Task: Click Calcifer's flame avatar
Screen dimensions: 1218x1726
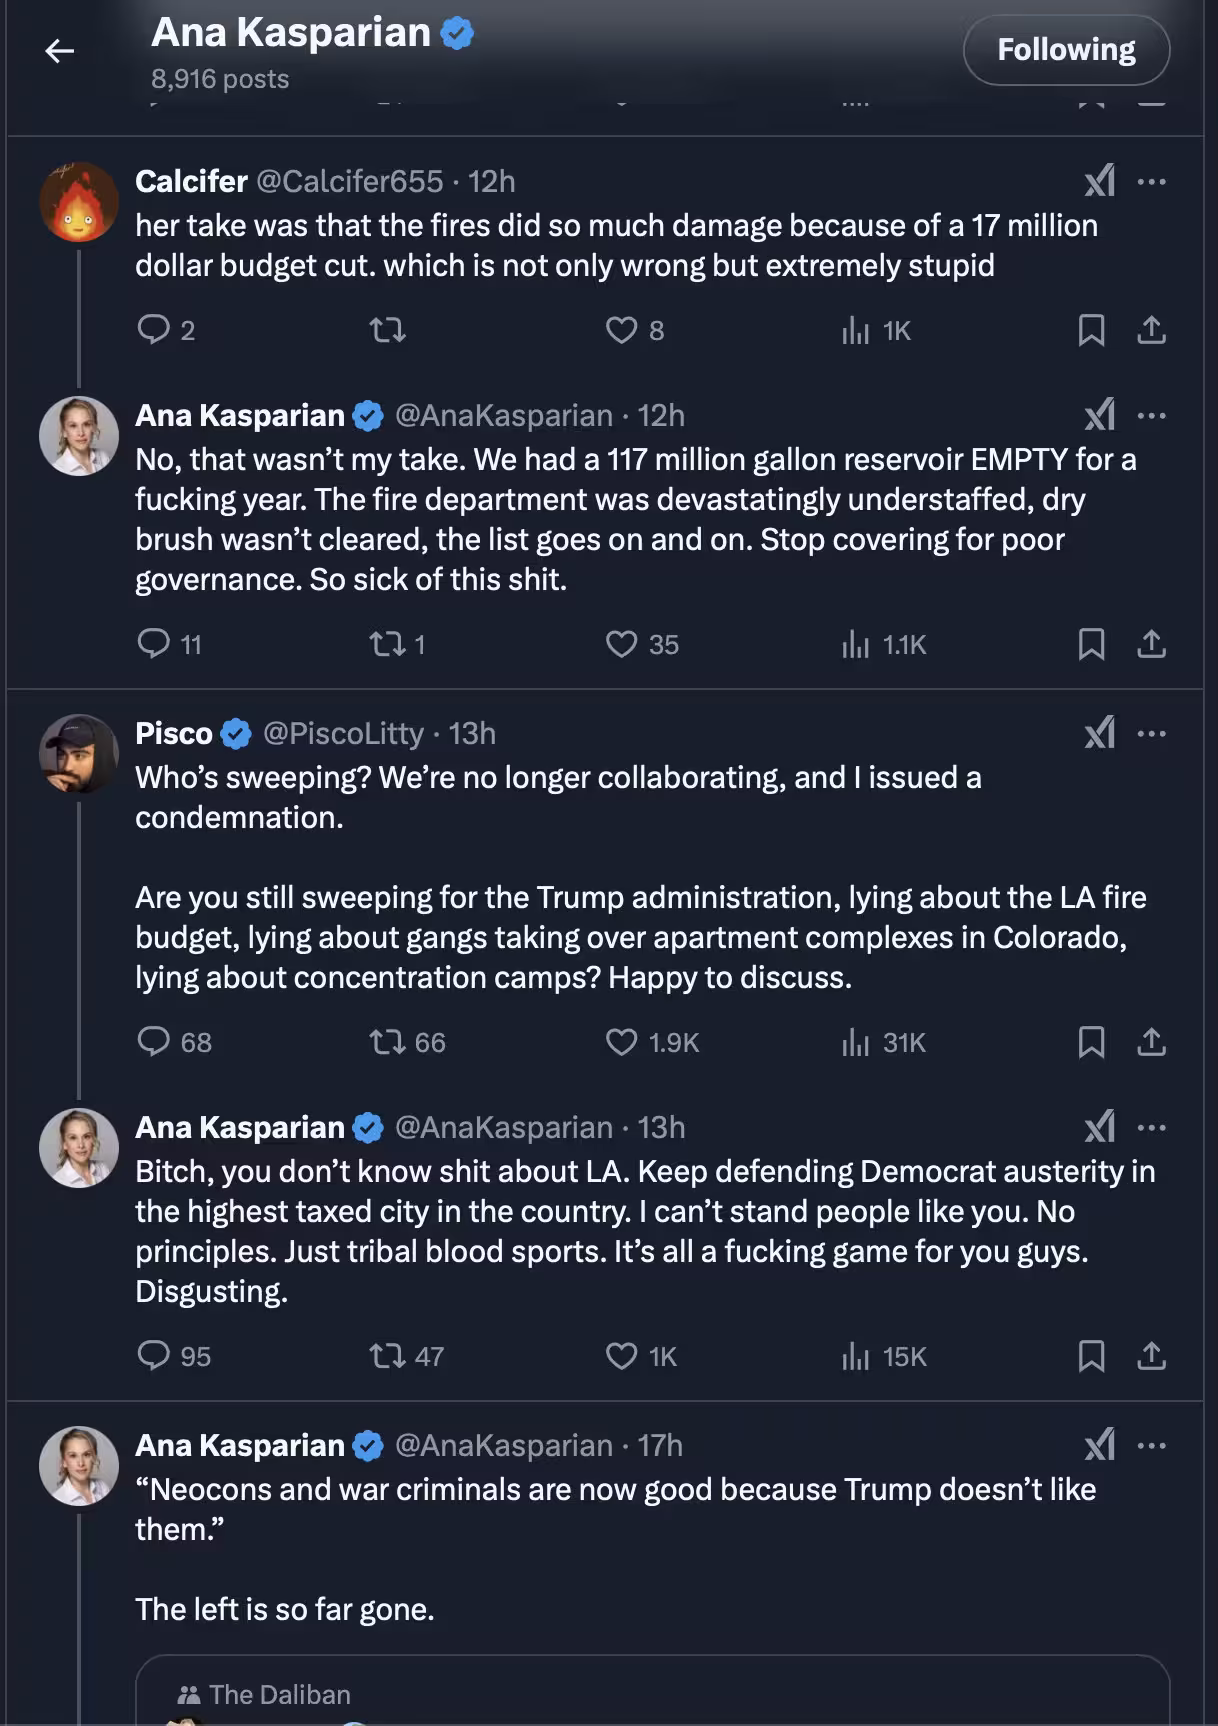Action: tap(79, 203)
